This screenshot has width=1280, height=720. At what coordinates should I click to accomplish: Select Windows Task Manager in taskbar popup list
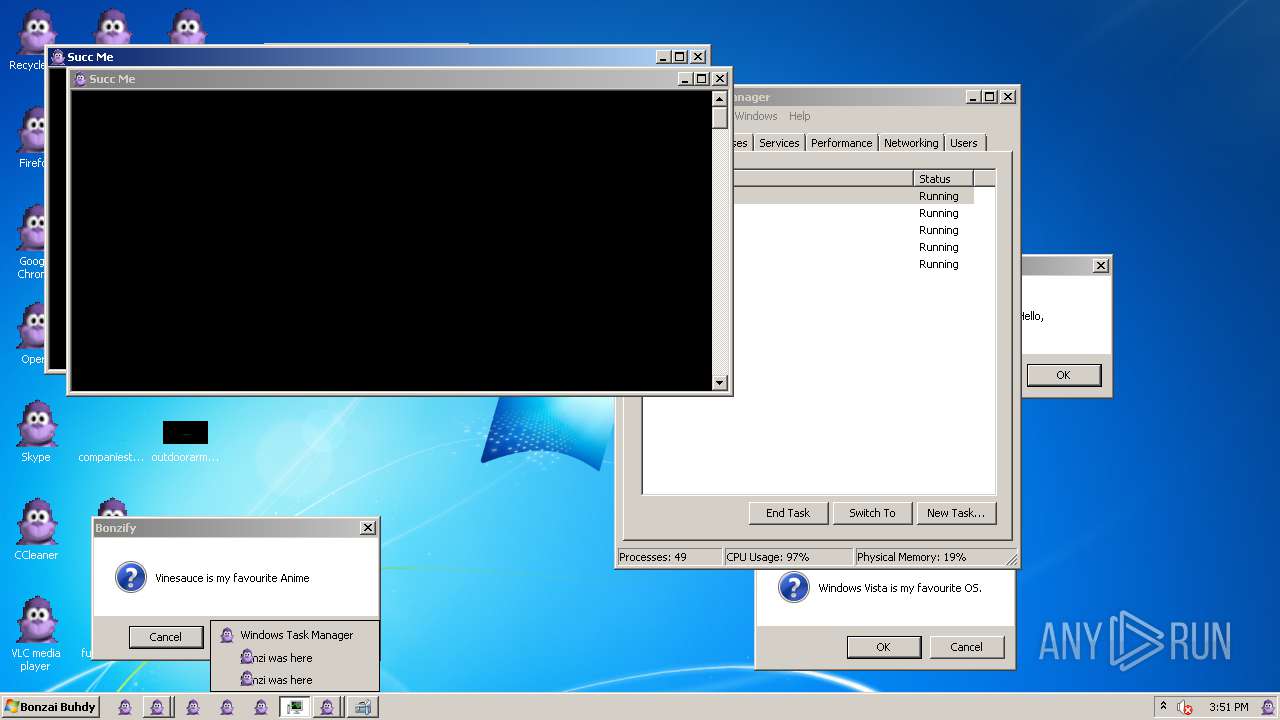[295, 635]
